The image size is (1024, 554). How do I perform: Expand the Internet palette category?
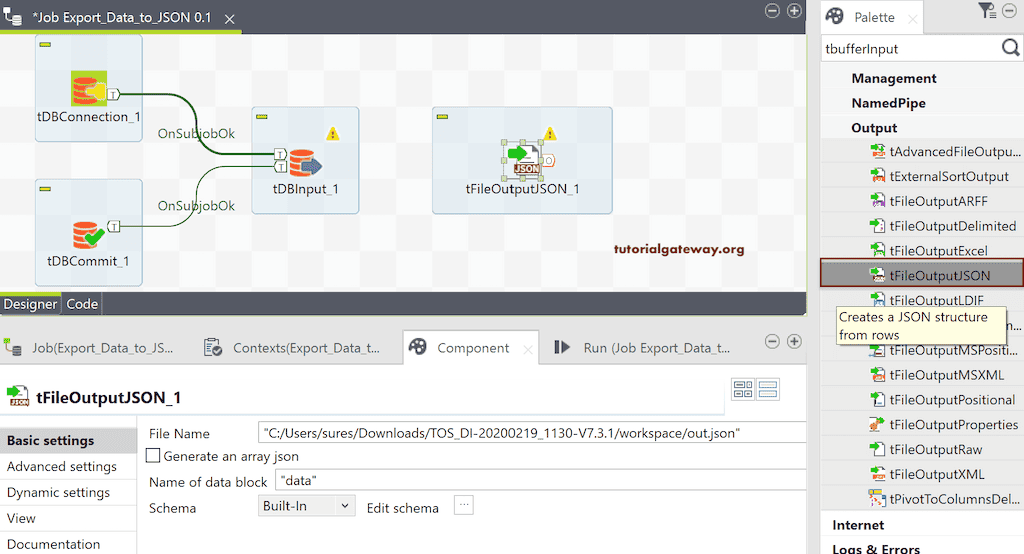(857, 525)
